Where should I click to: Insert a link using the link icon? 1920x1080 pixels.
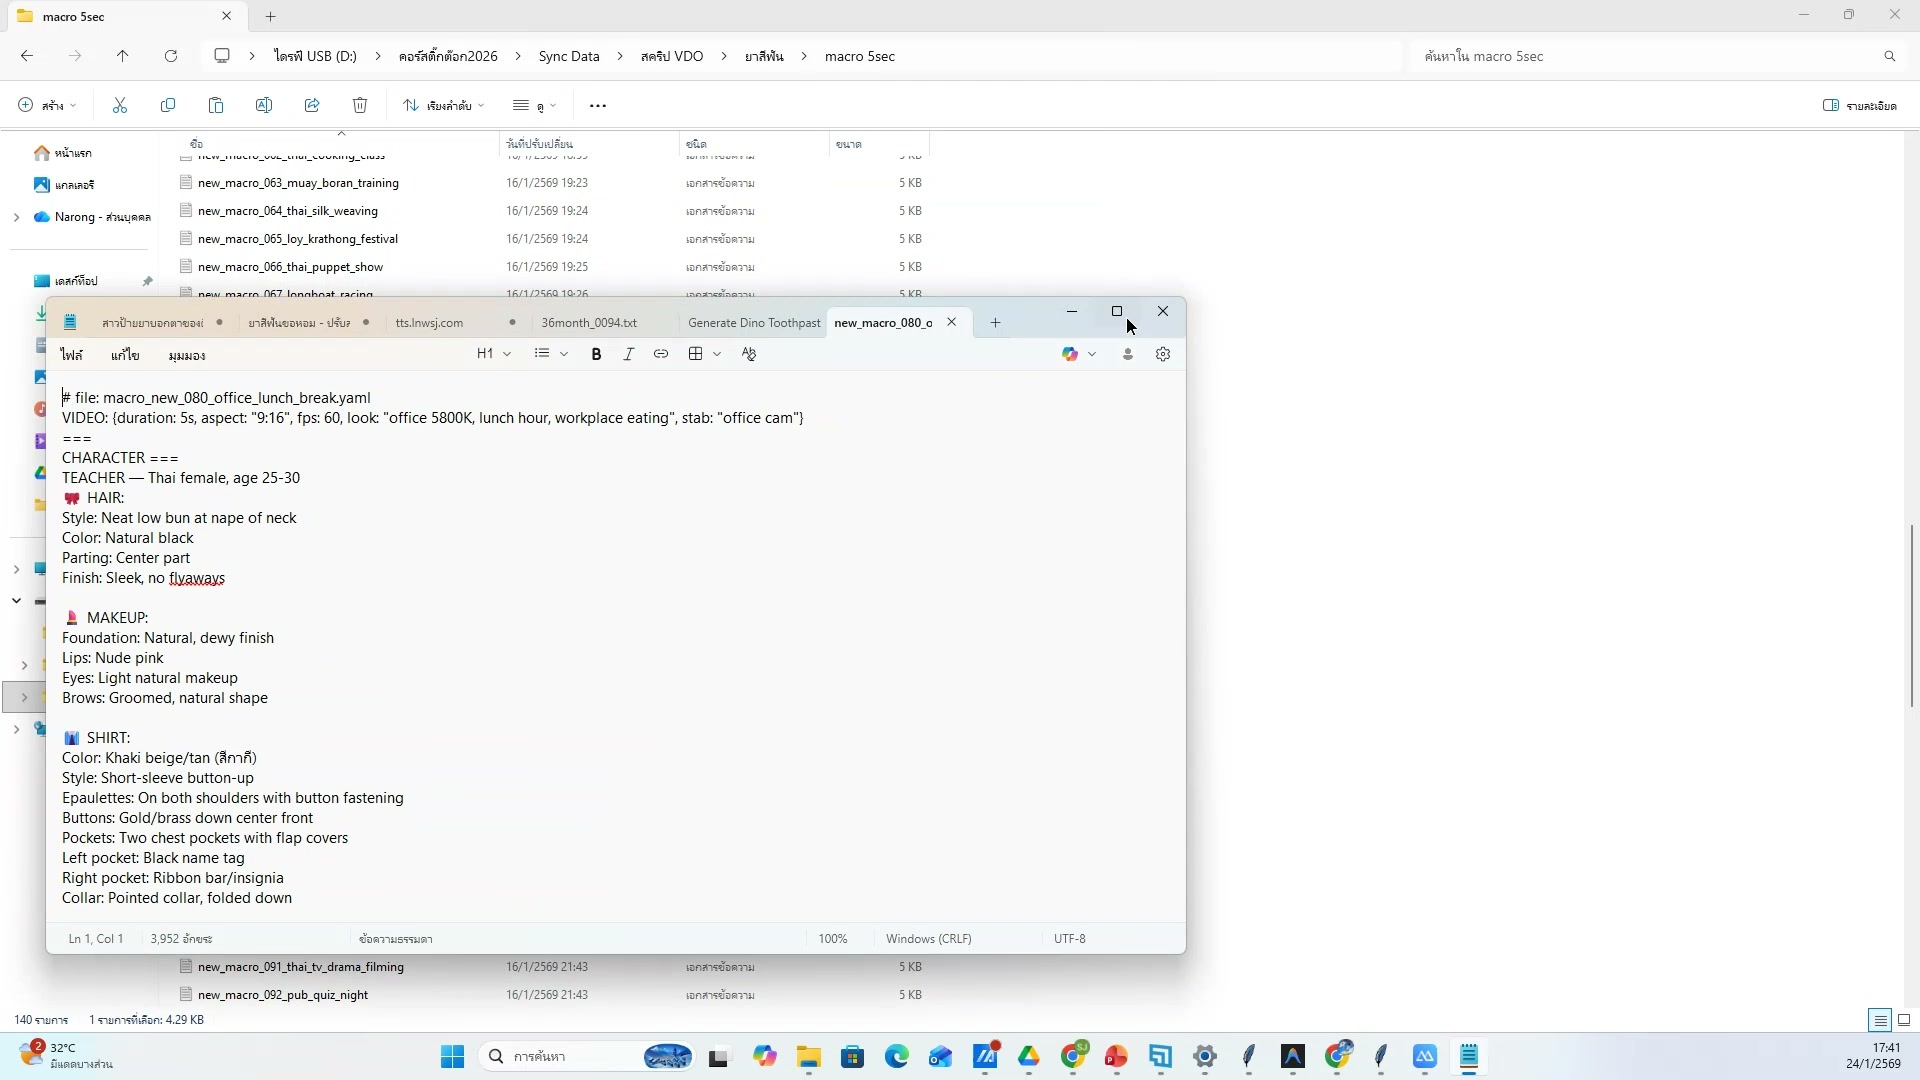(661, 354)
